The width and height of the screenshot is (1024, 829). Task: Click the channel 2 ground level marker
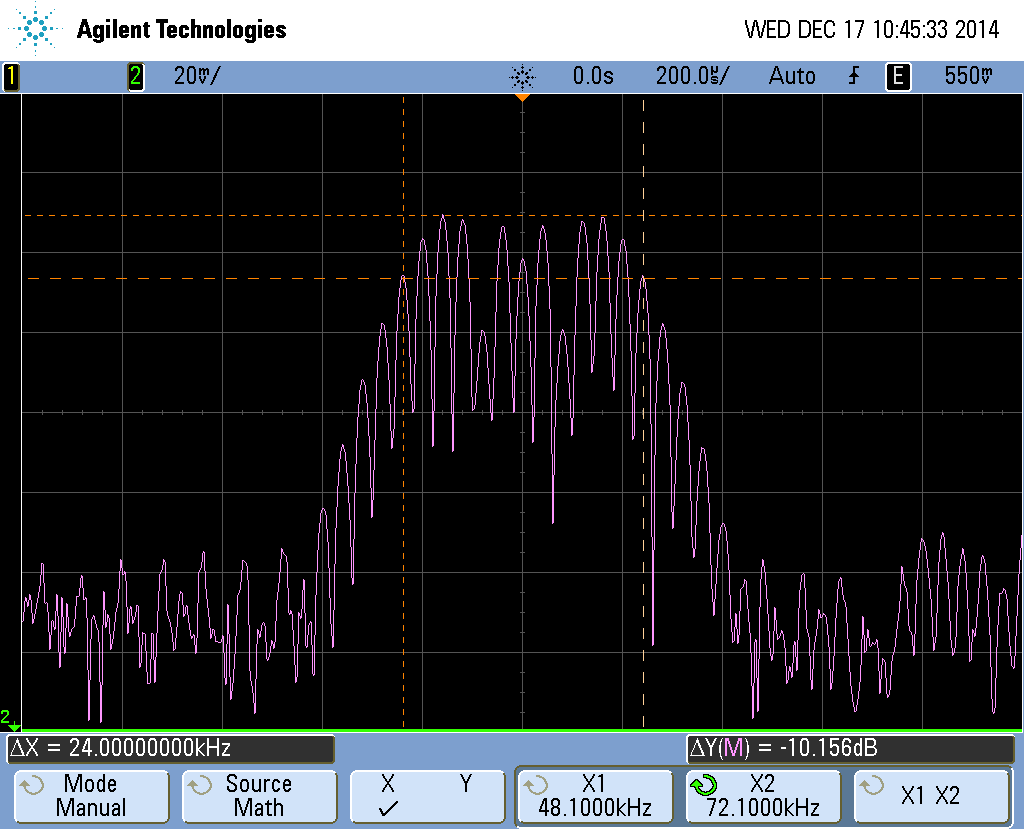[9, 719]
